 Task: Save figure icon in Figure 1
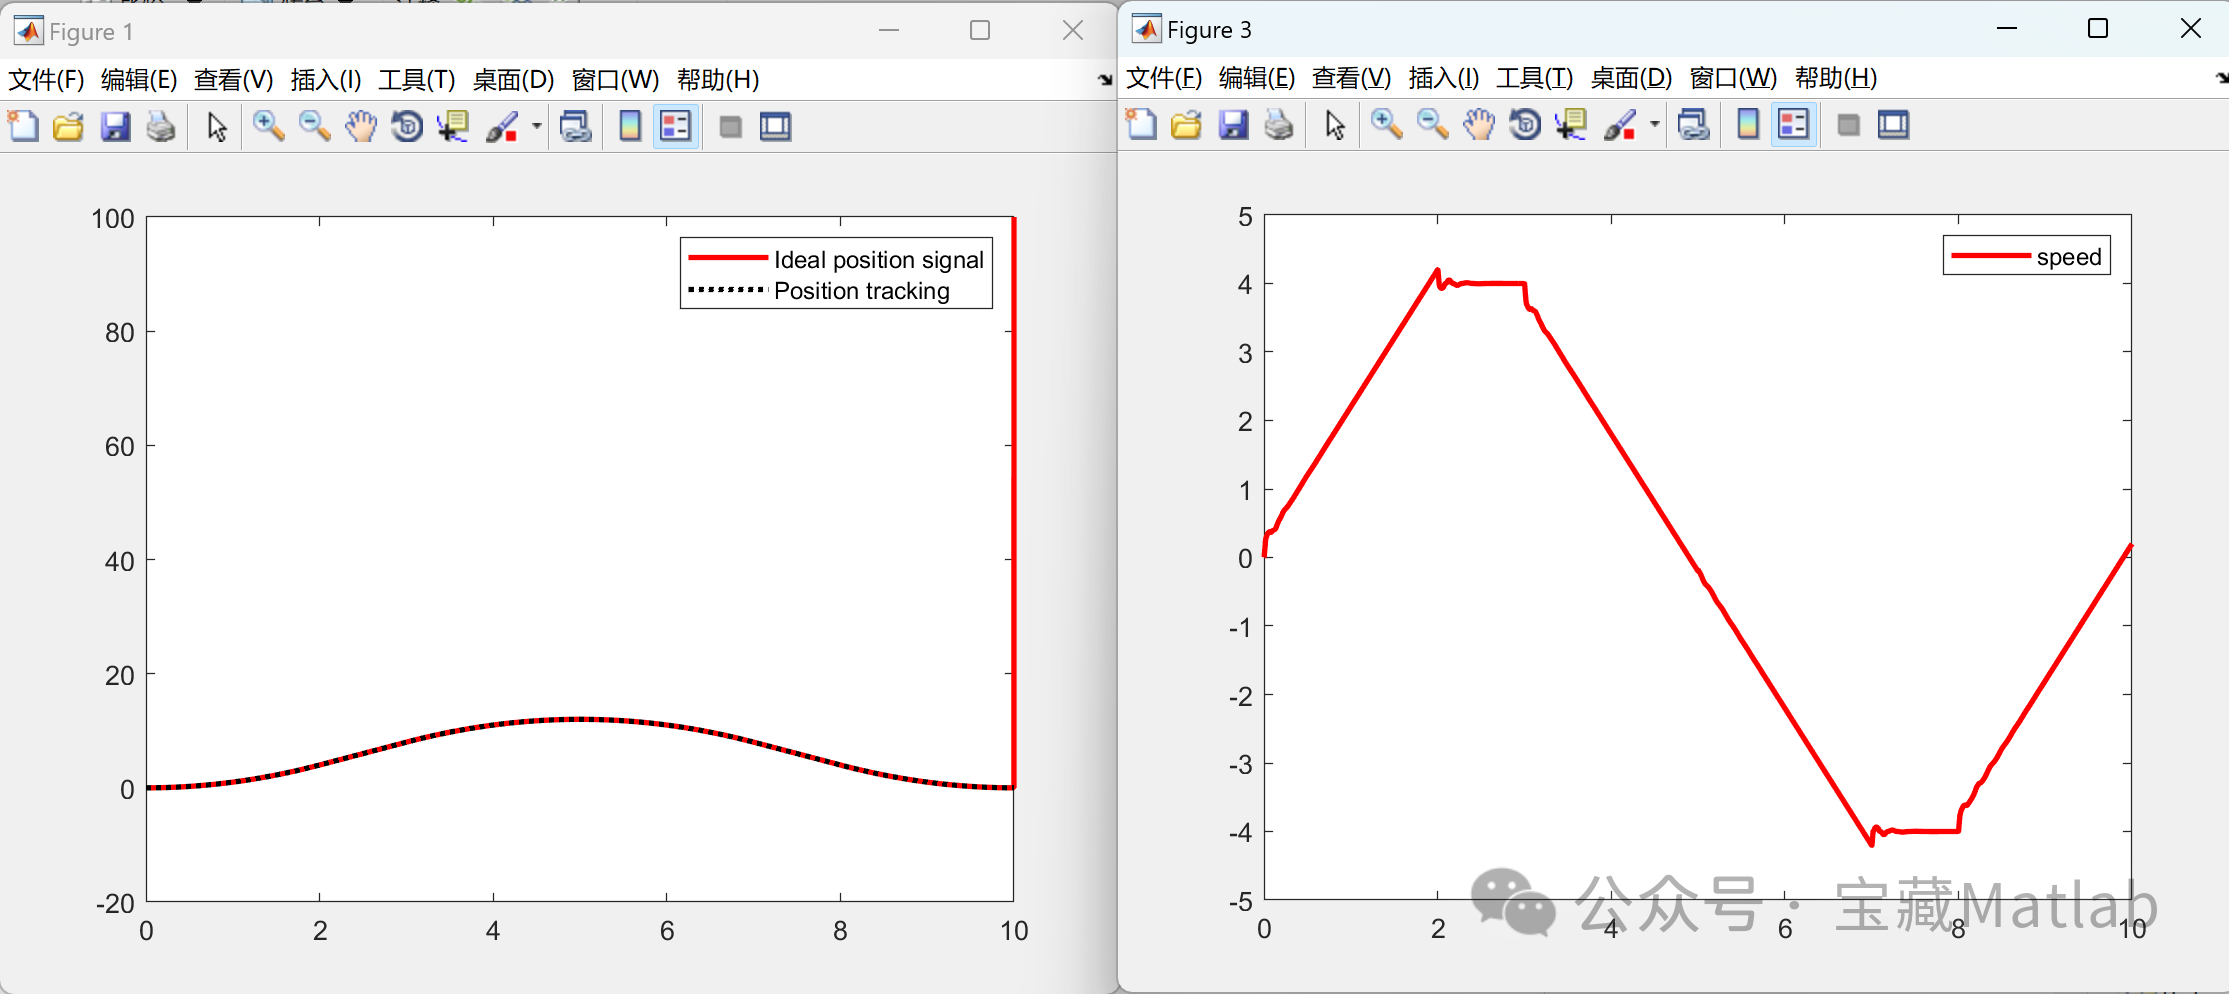pos(115,126)
